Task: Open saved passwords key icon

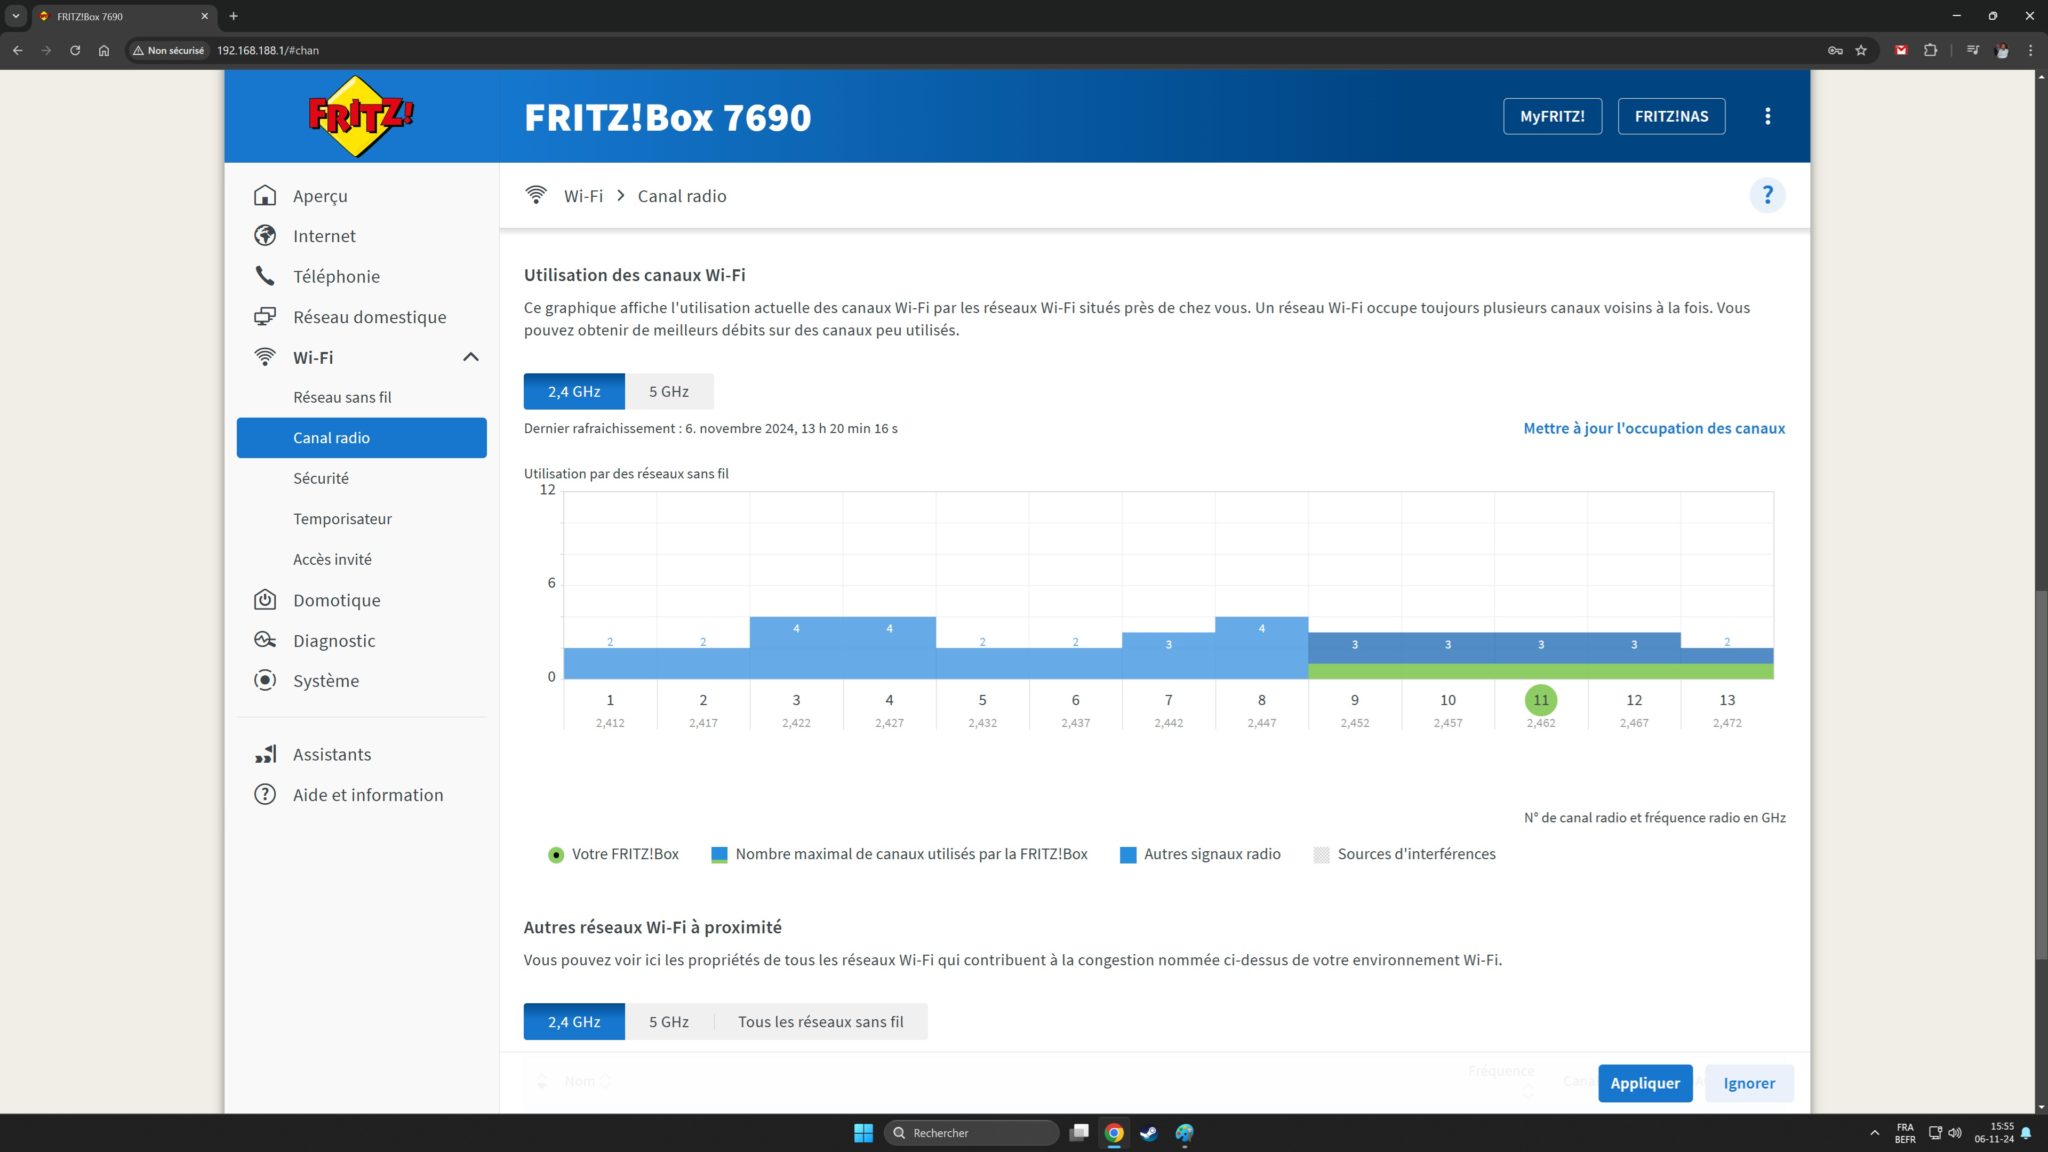Action: (1835, 50)
